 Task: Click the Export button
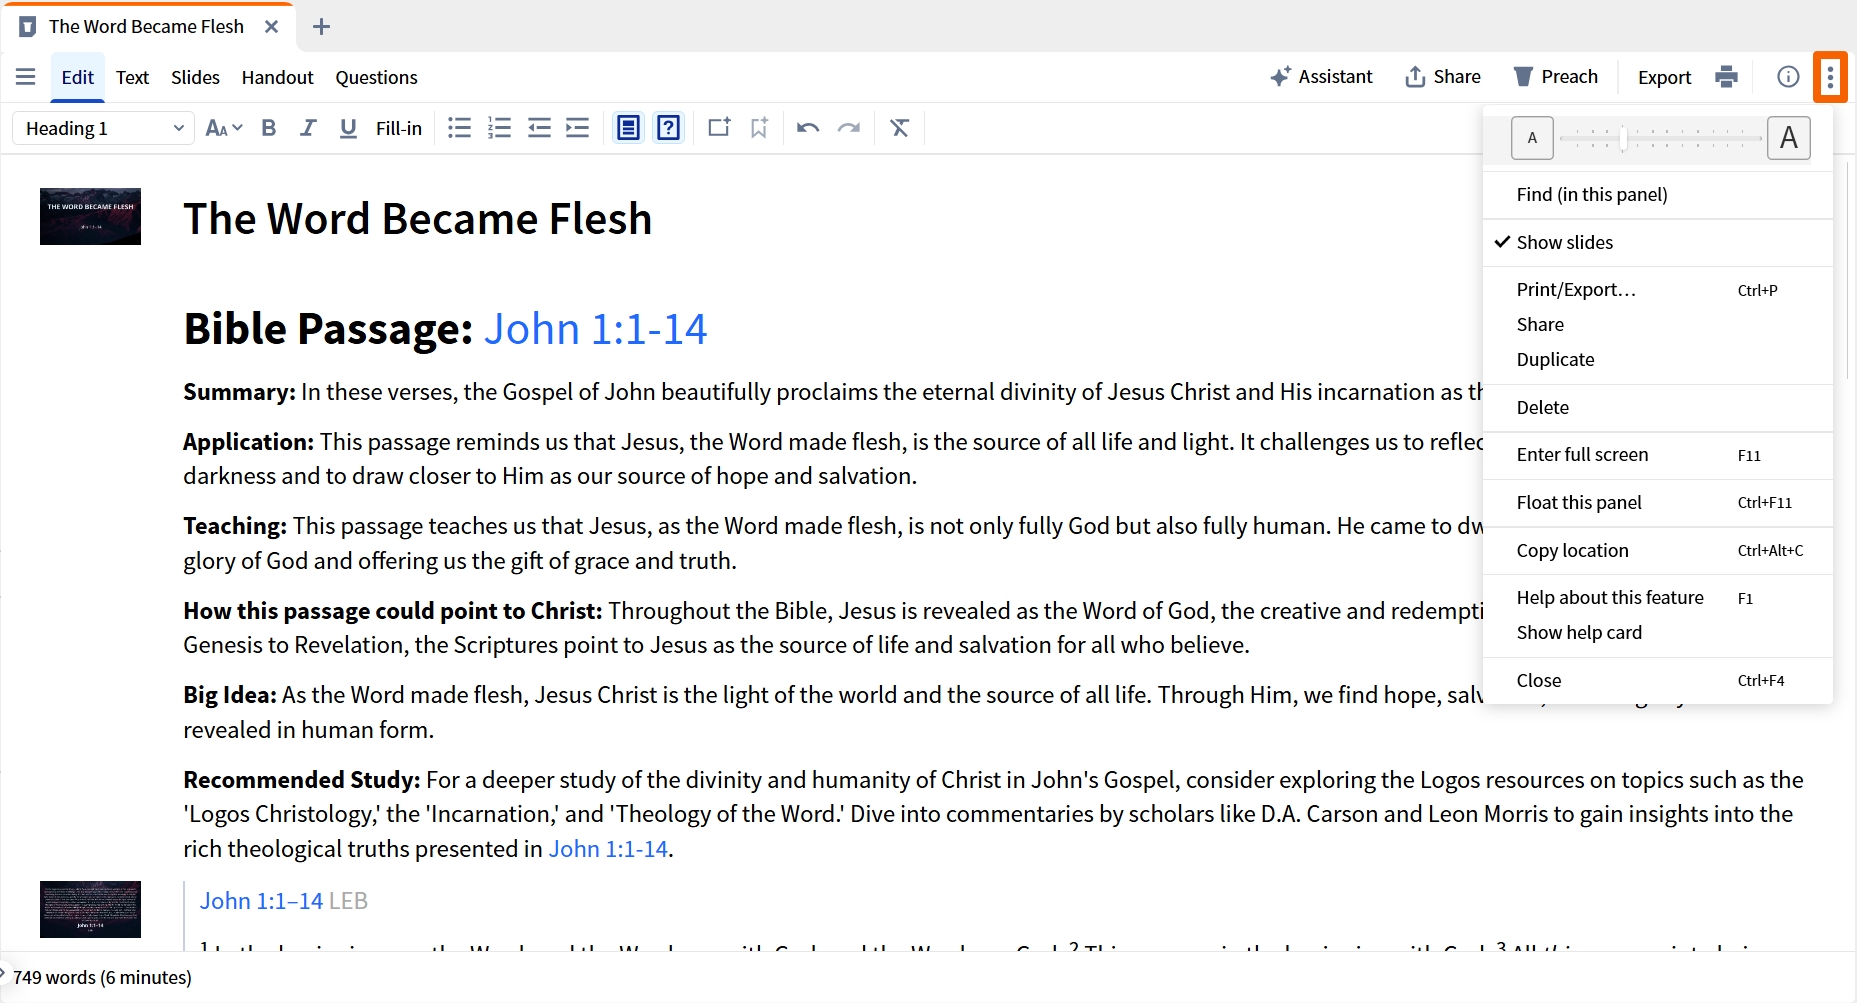click(x=1664, y=77)
